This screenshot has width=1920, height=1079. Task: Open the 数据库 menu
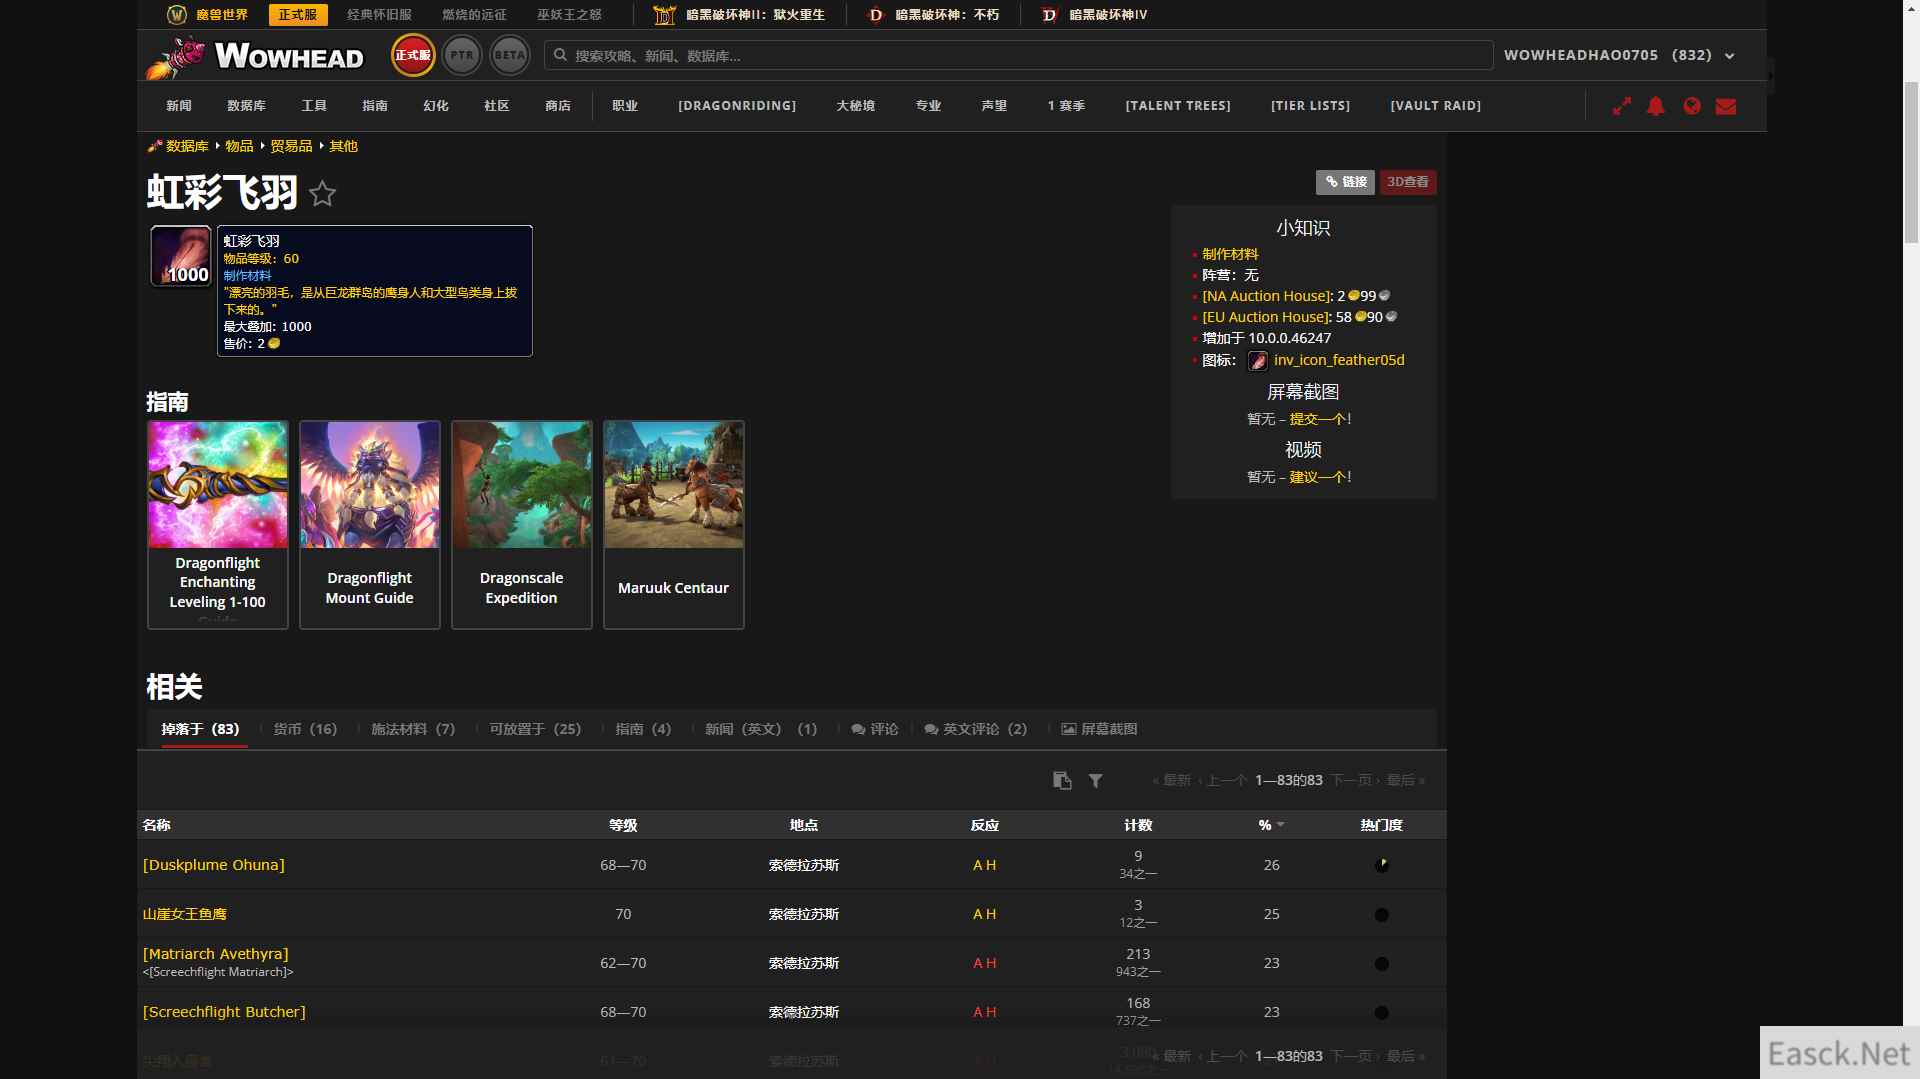(246, 106)
